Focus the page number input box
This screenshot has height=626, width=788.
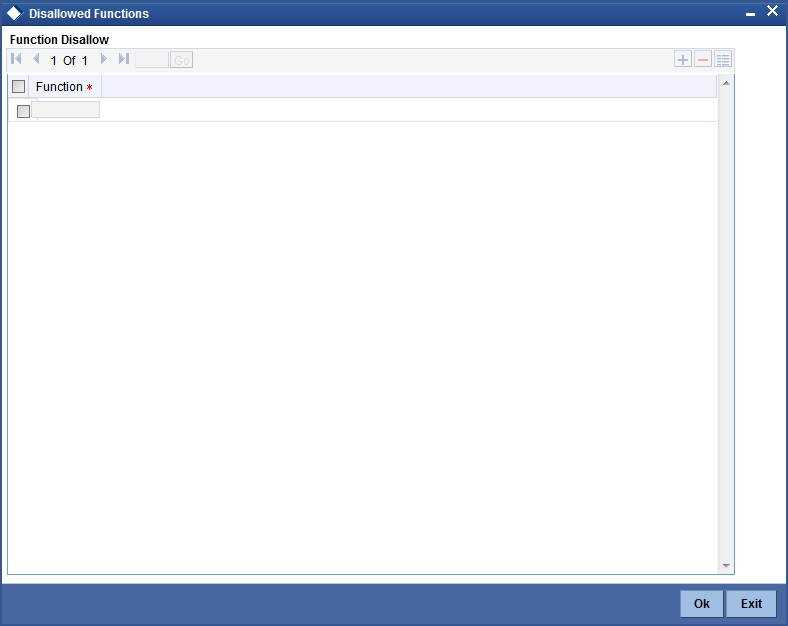click(x=152, y=60)
